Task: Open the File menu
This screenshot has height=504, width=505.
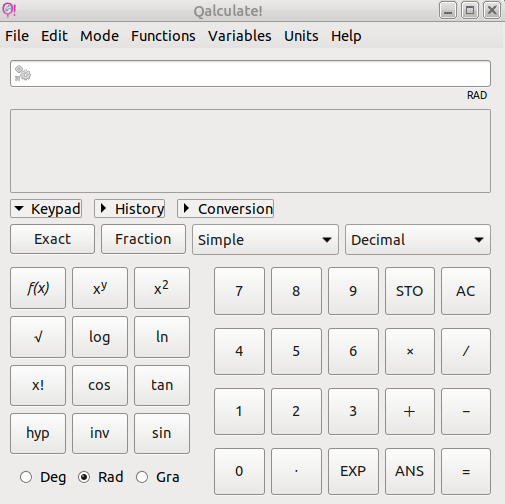Action: coord(17,36)
